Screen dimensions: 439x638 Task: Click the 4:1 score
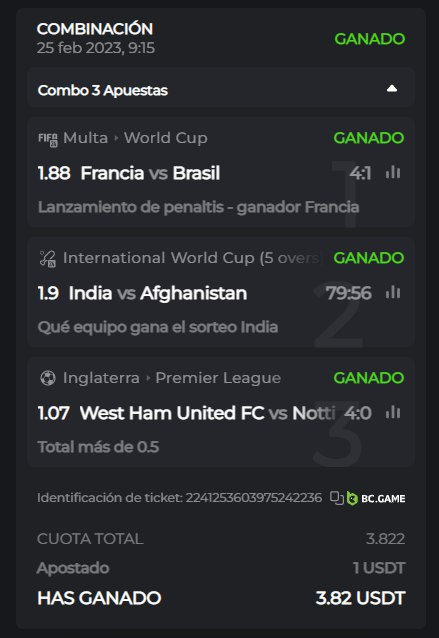pos(360,173)
